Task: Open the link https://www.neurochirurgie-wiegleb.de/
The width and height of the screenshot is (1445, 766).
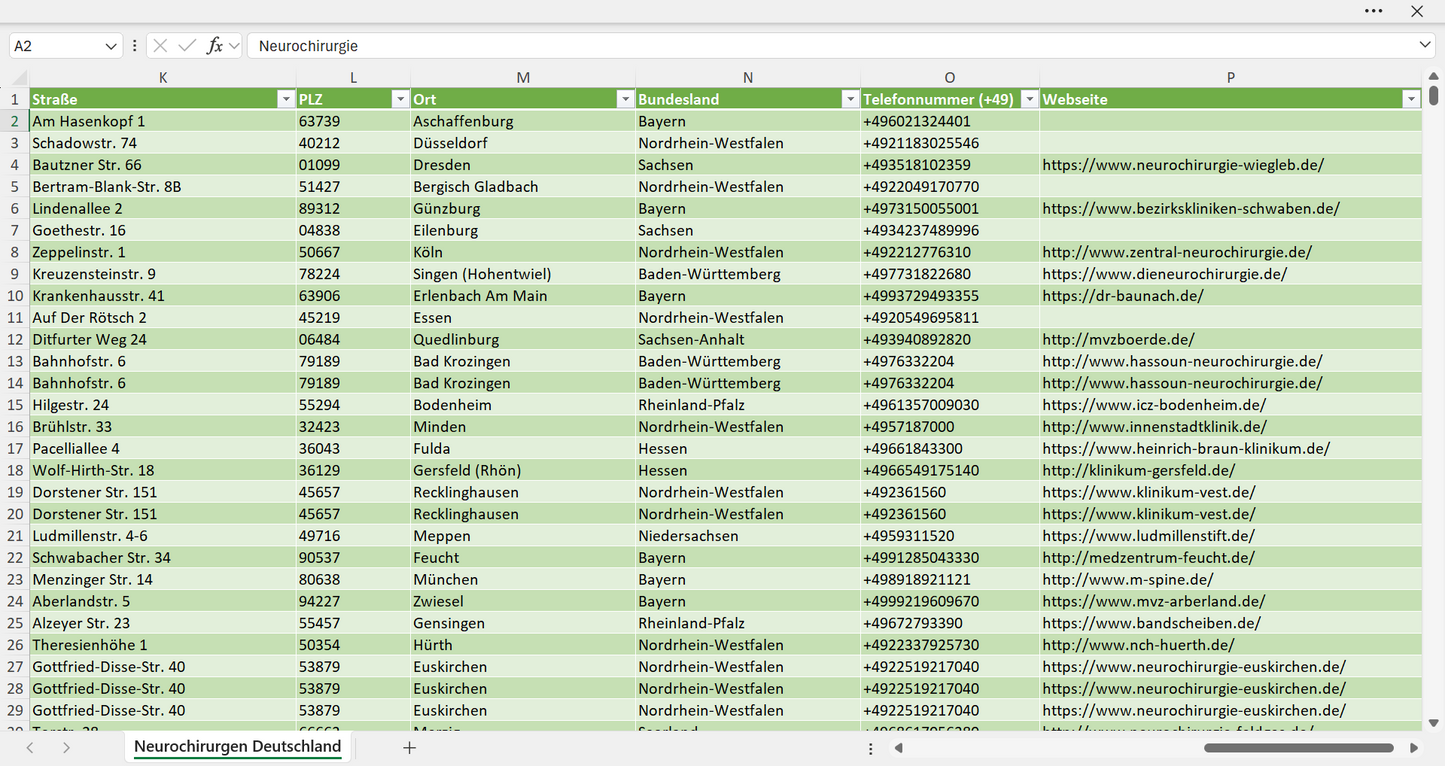Action: pyautogui.click(x=1183, y=165)
